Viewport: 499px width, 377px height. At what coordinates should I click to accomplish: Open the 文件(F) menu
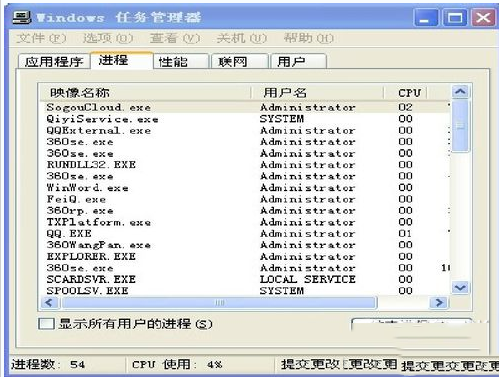(41, 38)
